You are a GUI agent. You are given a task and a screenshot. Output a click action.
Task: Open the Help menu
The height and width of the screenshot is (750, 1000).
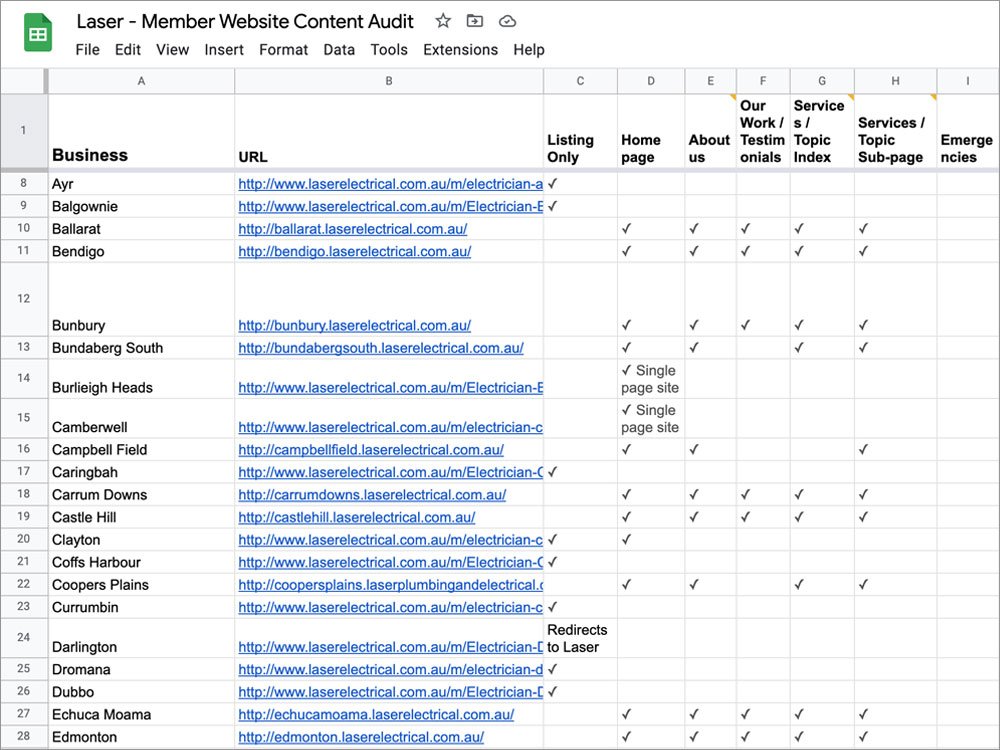529,50
